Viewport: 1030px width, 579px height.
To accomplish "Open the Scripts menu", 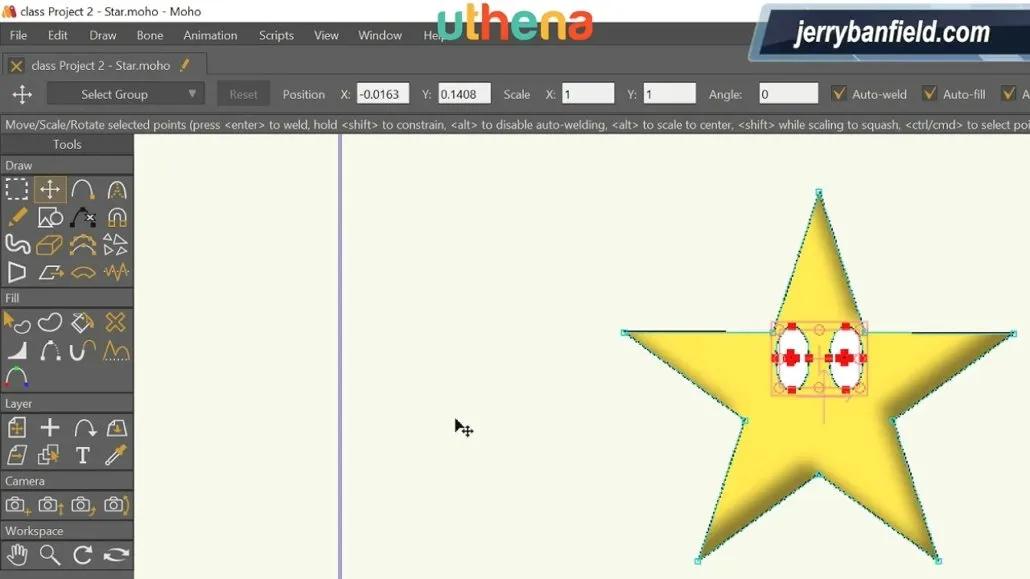I will click(x=276, y=35).
